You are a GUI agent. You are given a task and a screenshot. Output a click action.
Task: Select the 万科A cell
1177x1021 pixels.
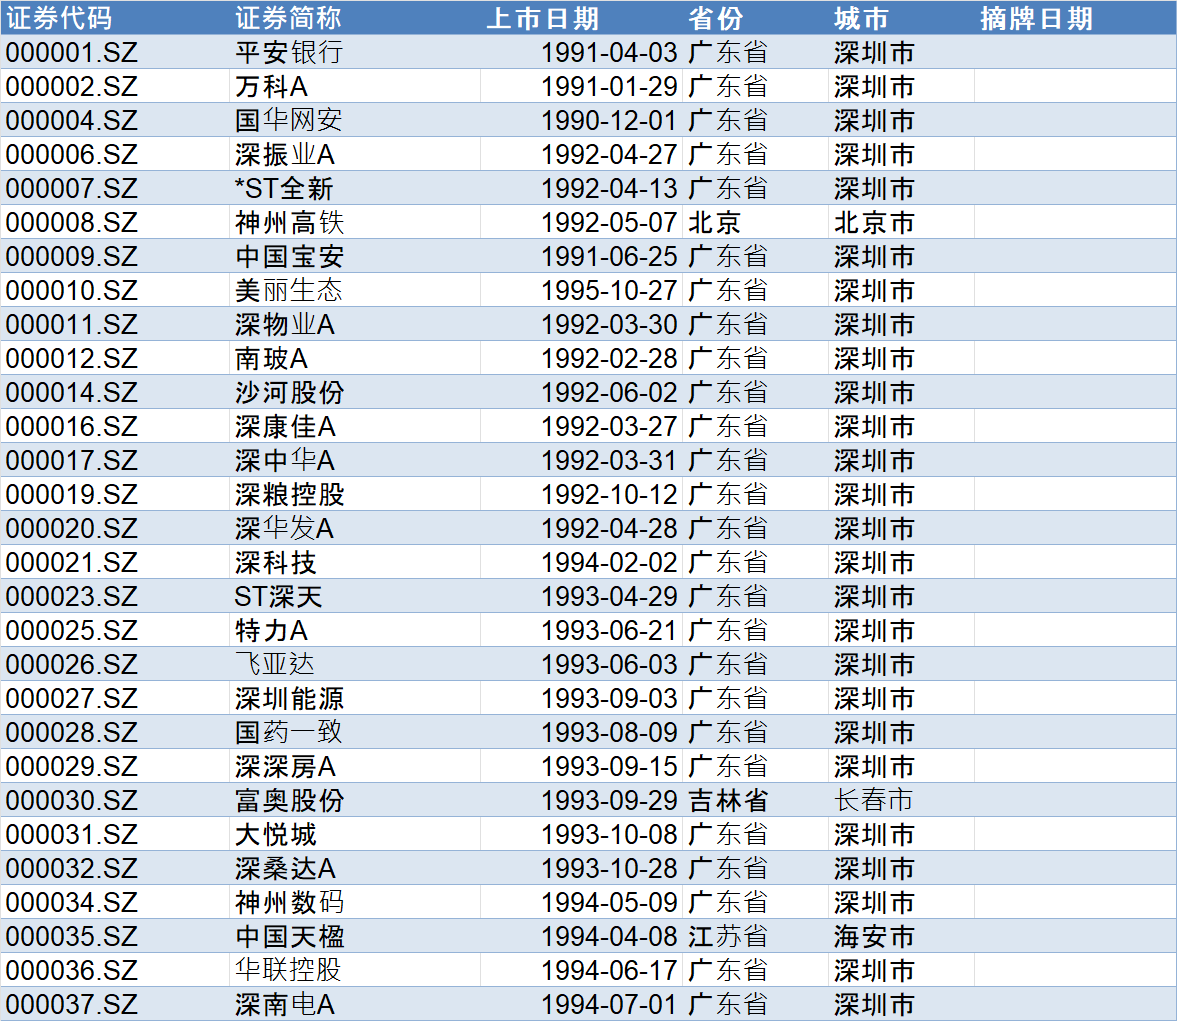354,86
